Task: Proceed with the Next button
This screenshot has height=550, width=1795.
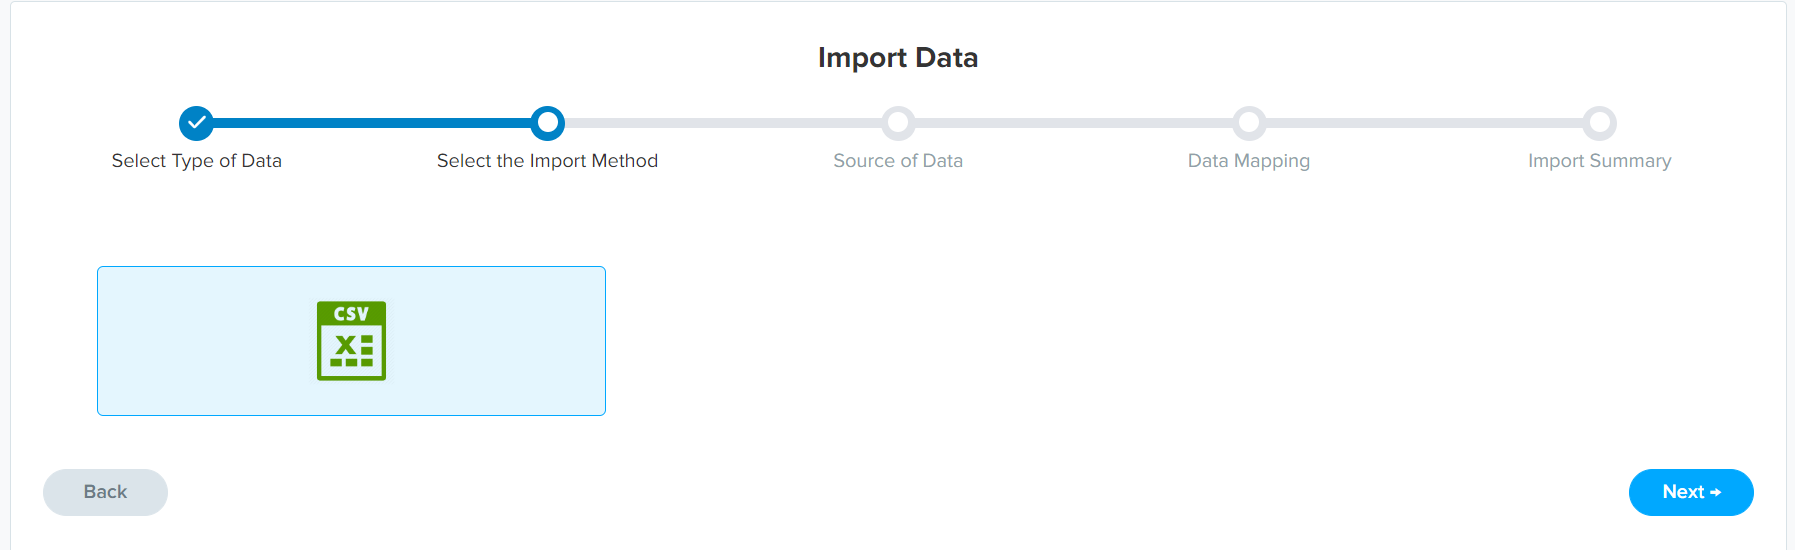Action: 1691,492
